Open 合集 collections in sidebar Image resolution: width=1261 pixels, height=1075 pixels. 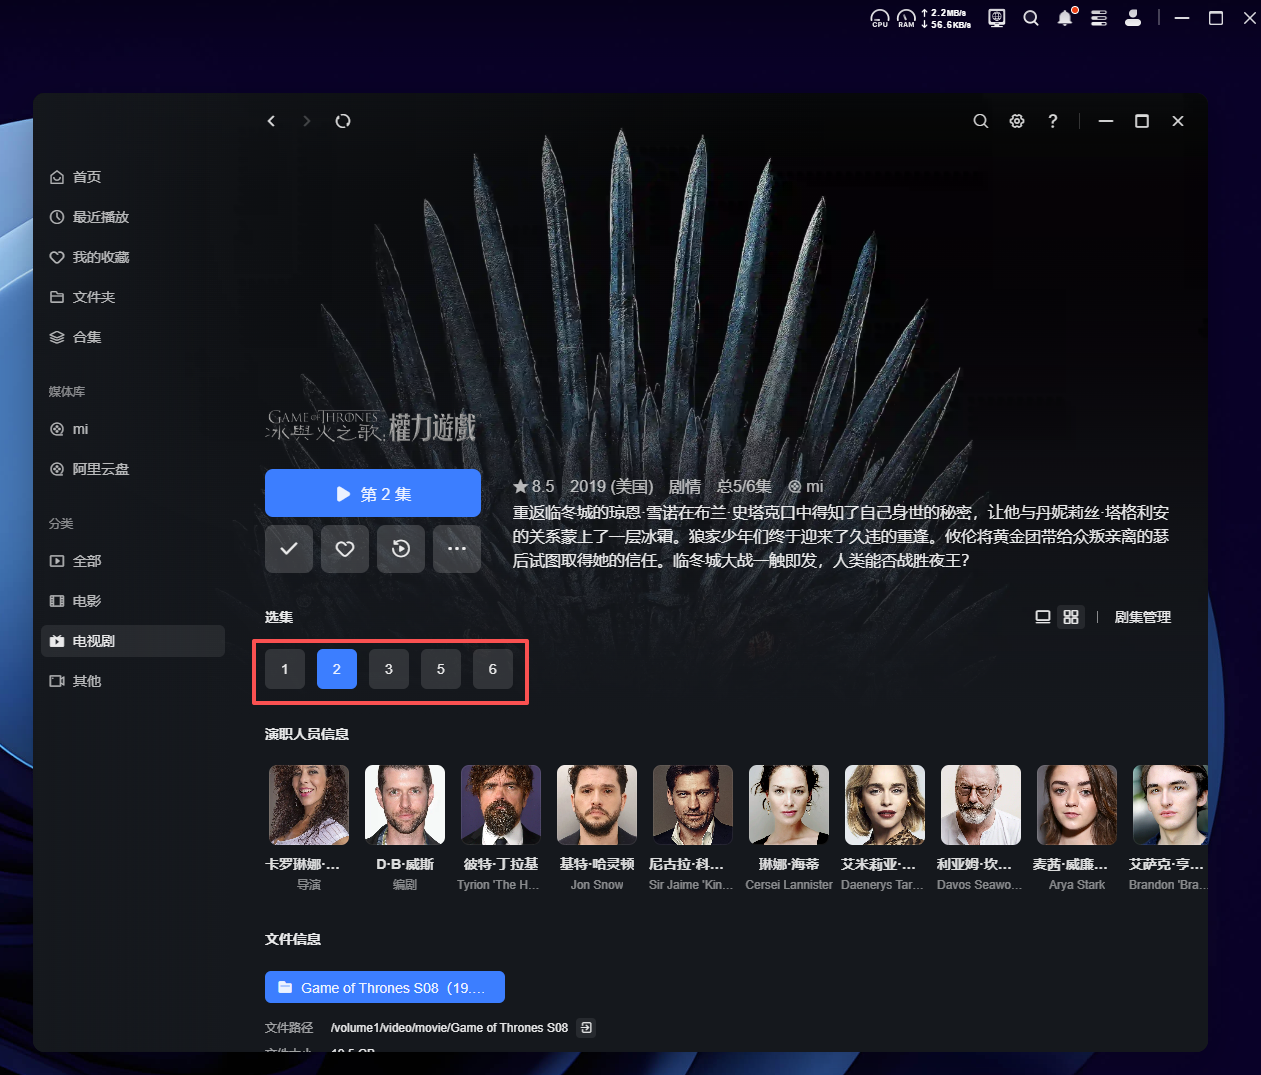coord(133,337)
